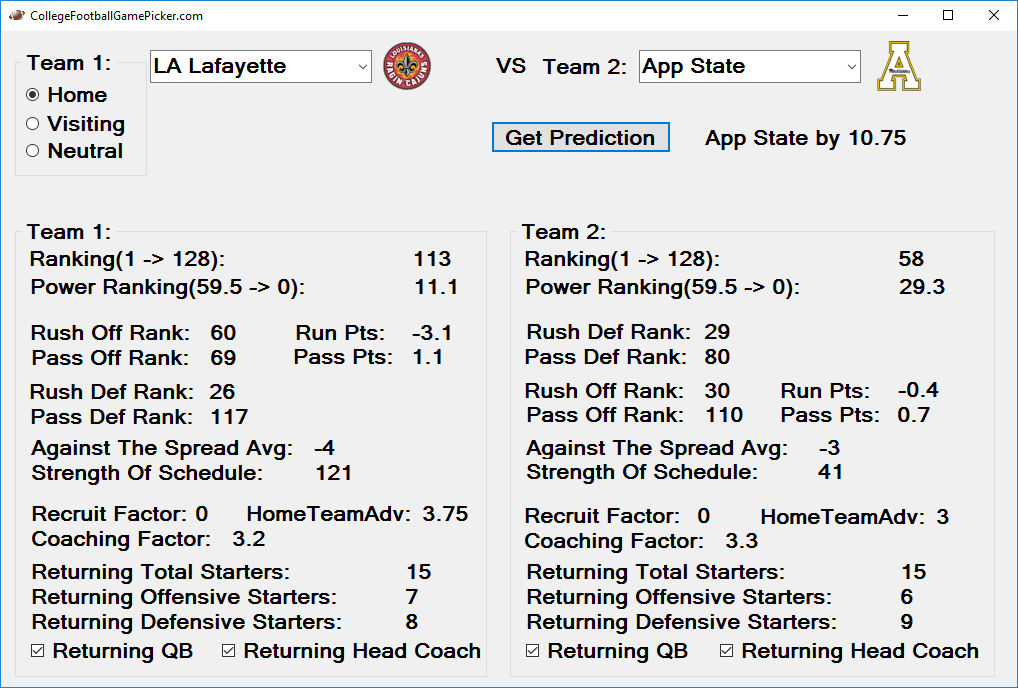Close the CollegeFootballGamePicker window
The width and height of the screenshot is (1018, 688).
pos(993,16)
